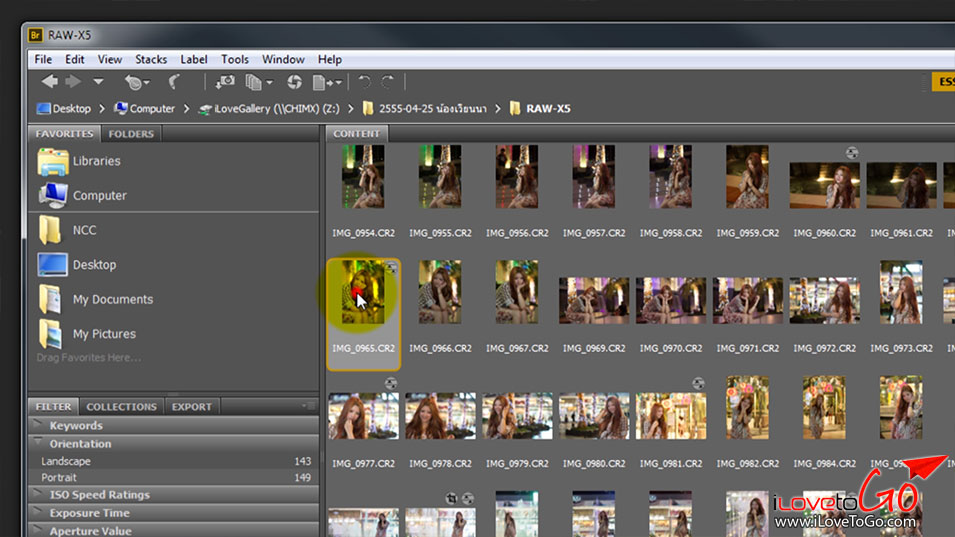
Task: Expand the Keywords filter
Action: [x=38, y=424]
